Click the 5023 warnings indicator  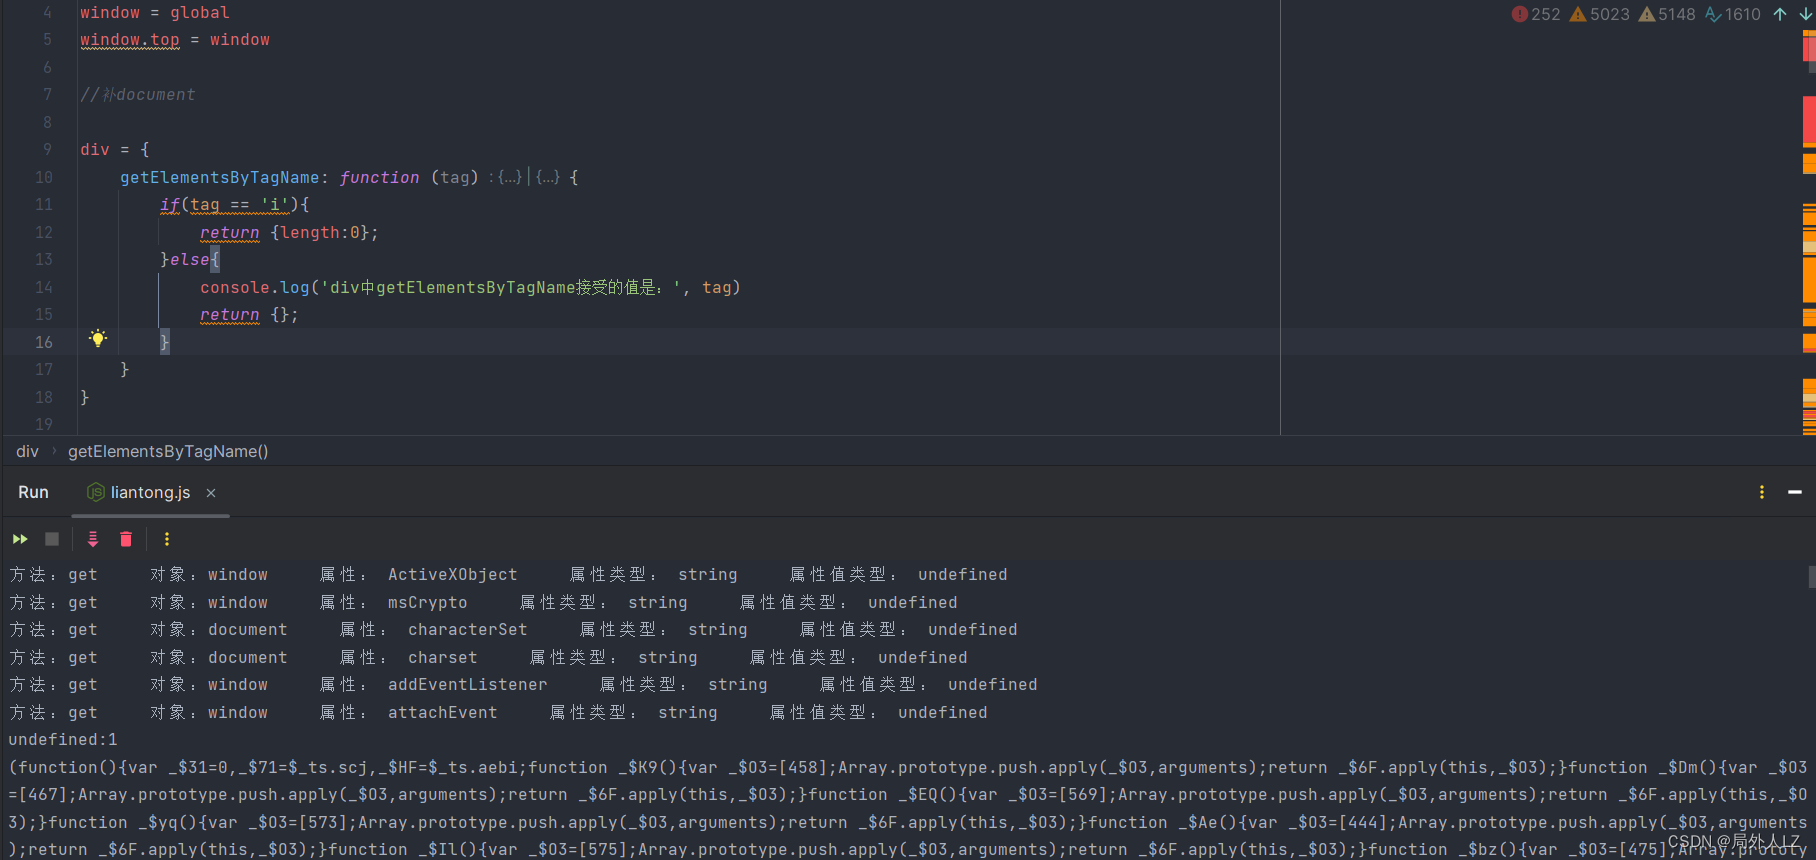click(x=1599, y=14)
